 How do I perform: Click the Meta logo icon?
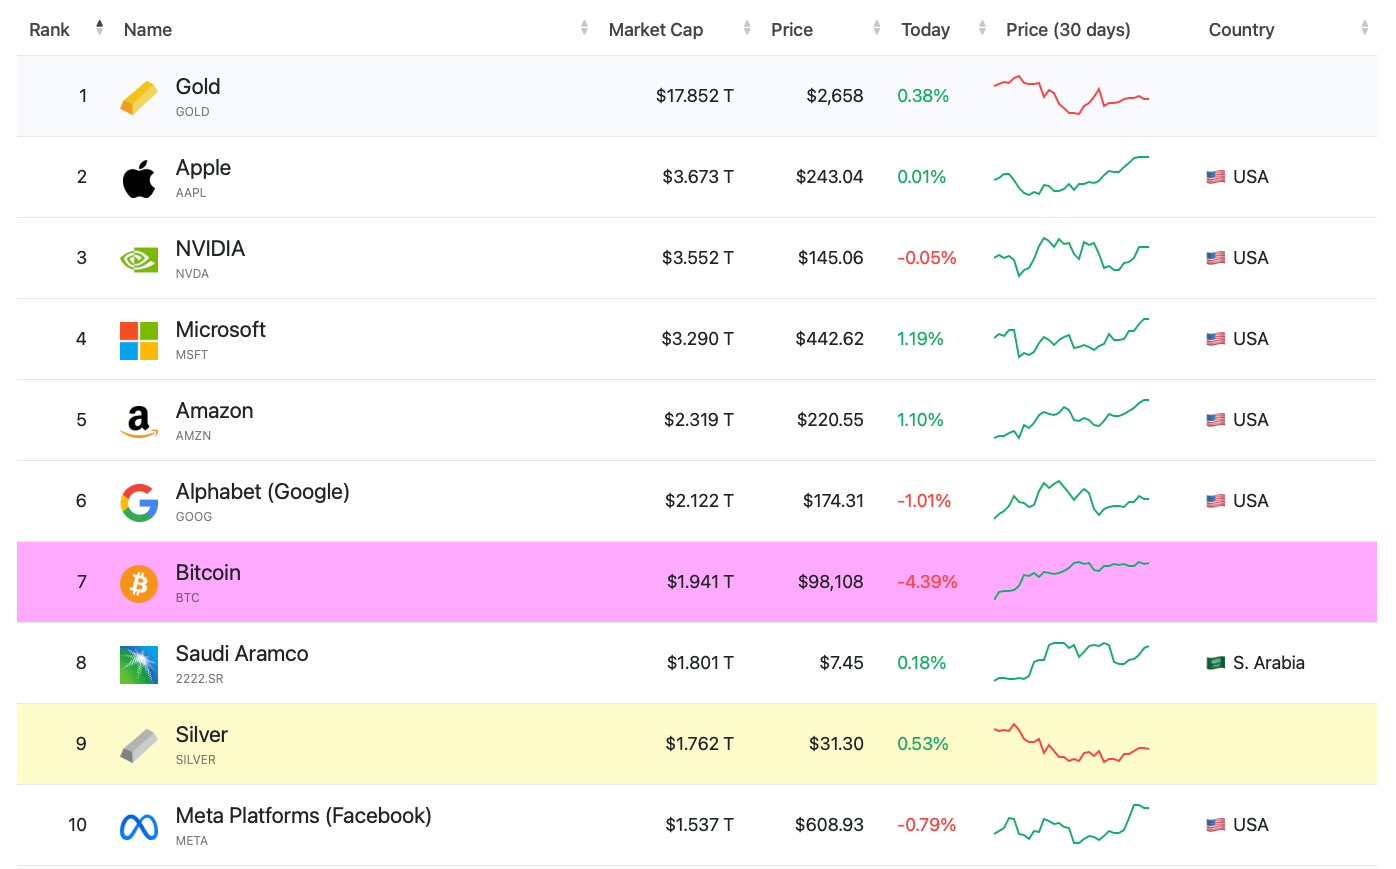point(139,827)
